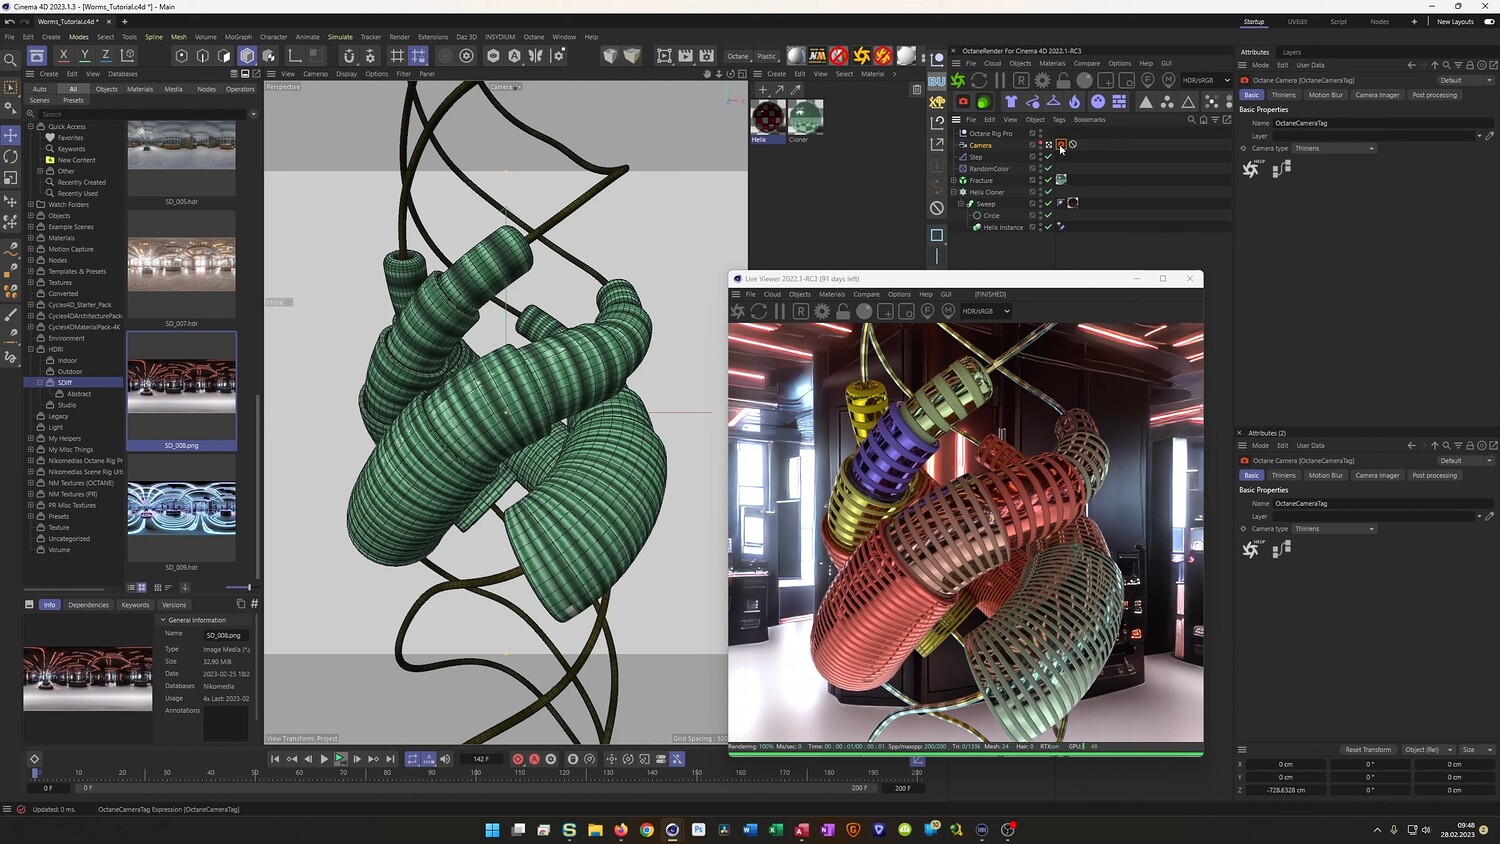Open Chrome from the taskbar
Screen dimensions: 1500x844
click(x=647, y=829)
